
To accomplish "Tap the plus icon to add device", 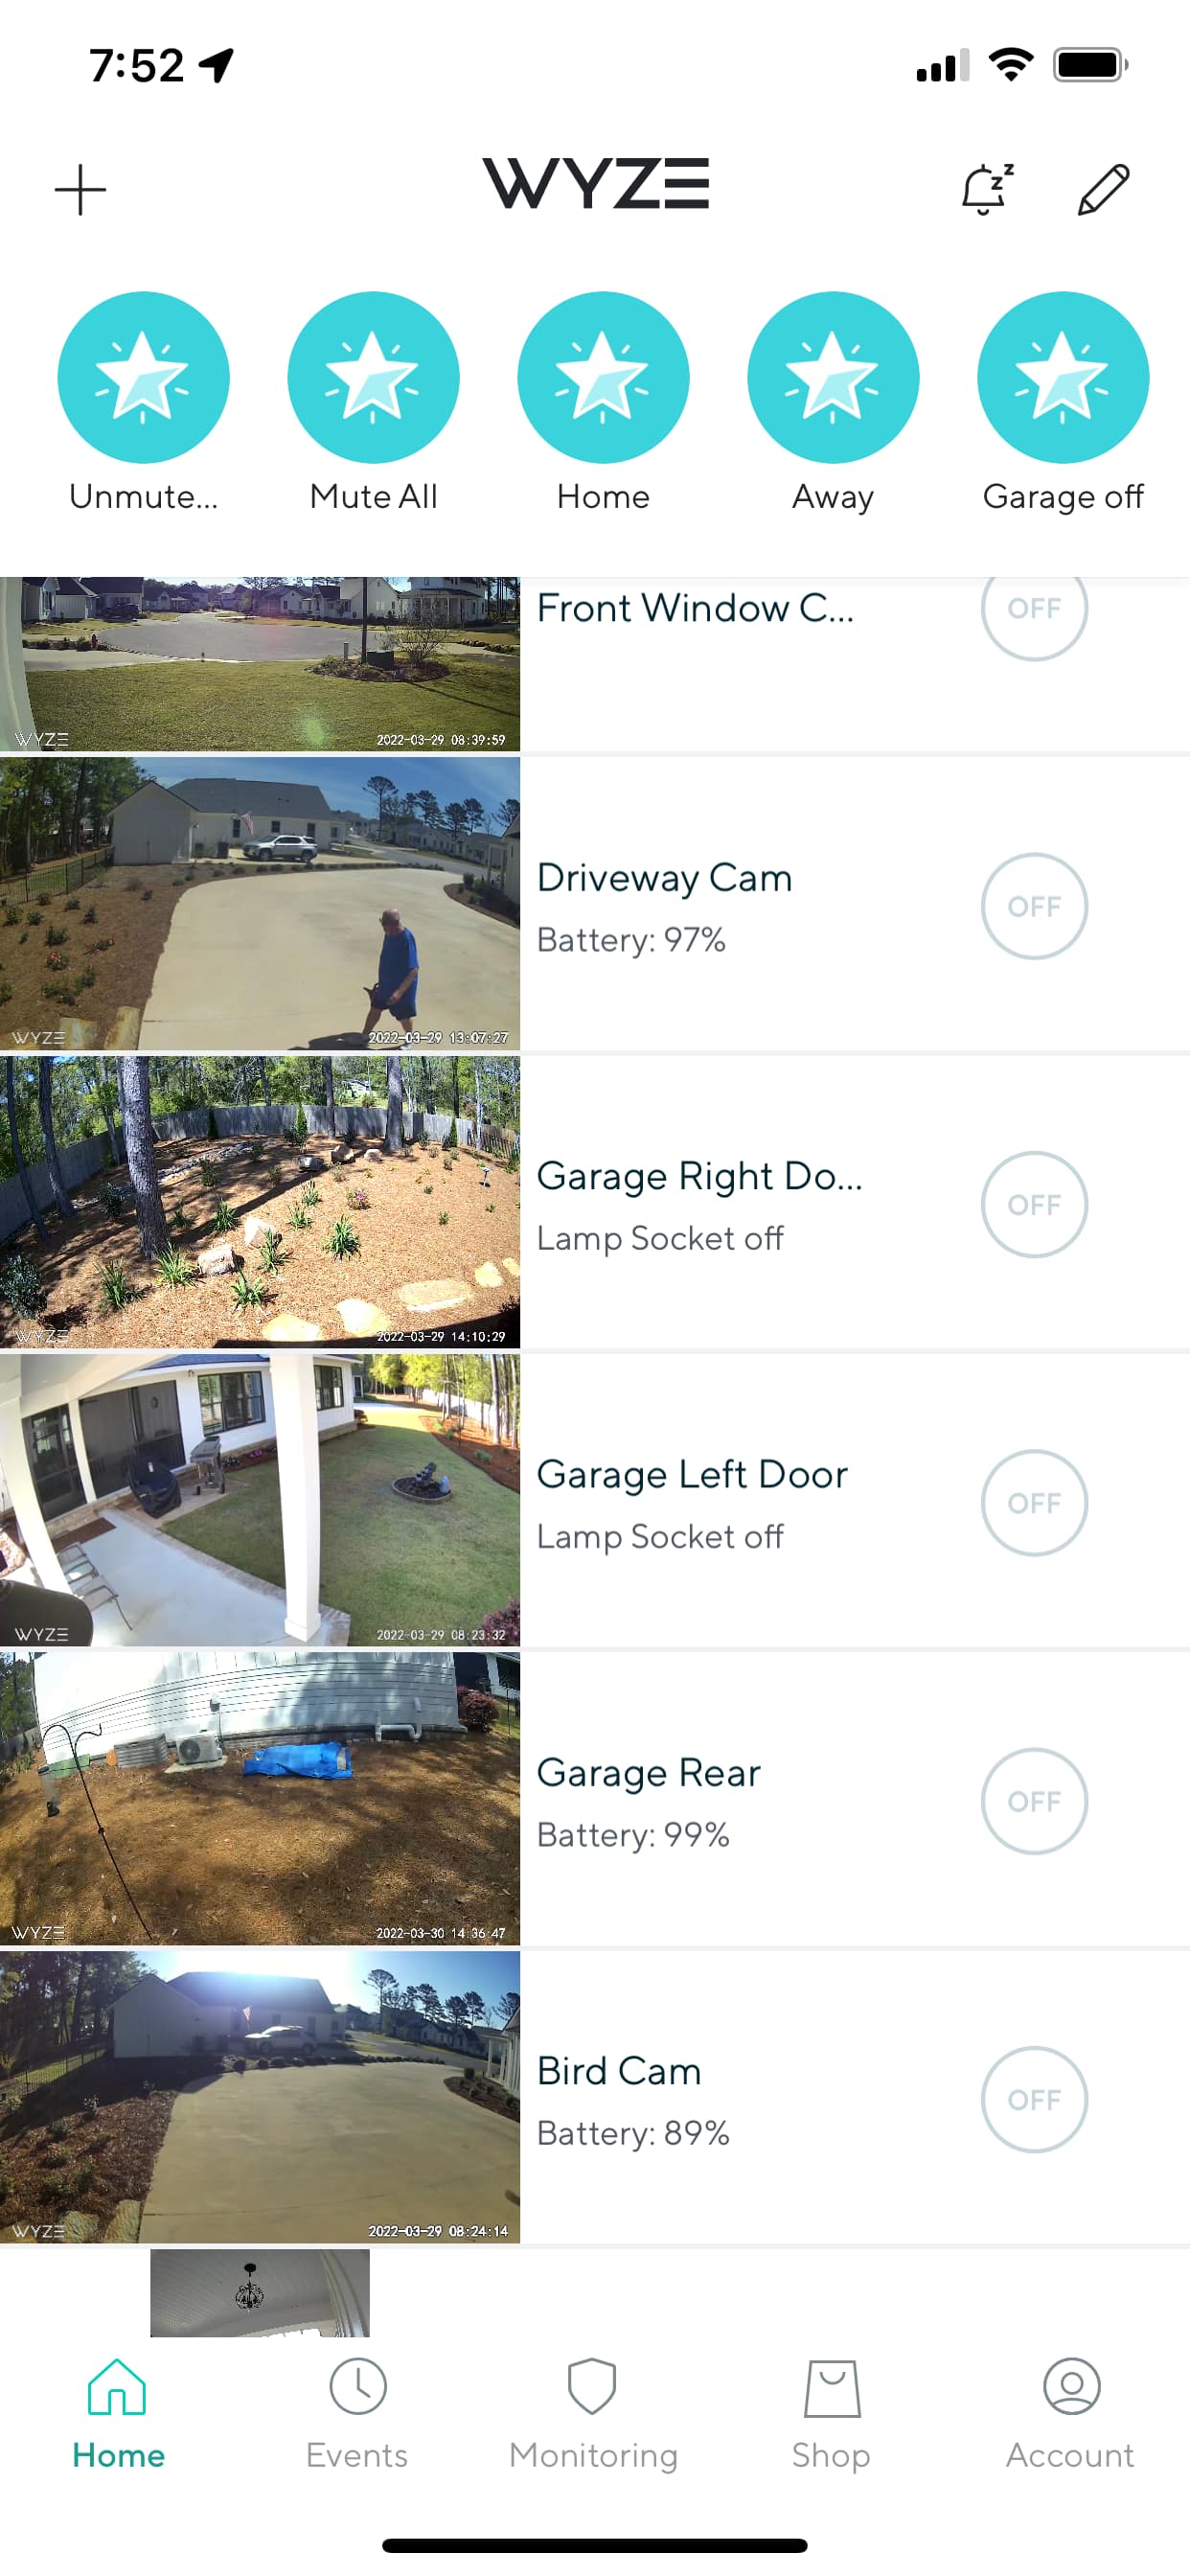I will click(80, 190).
